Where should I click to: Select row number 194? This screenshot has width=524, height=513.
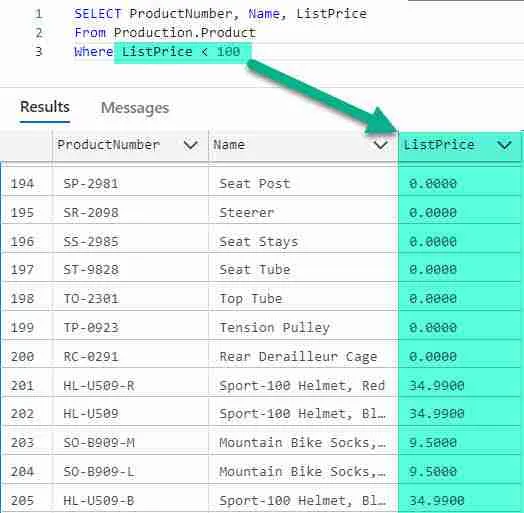(x=22, y=183)
